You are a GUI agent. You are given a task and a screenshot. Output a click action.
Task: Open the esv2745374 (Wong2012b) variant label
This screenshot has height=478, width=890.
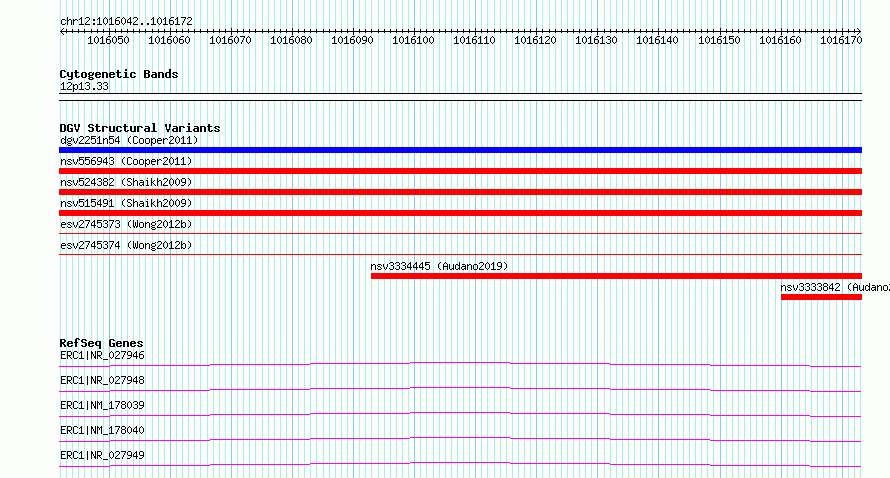pyautogui.click(x=126, y=245)
